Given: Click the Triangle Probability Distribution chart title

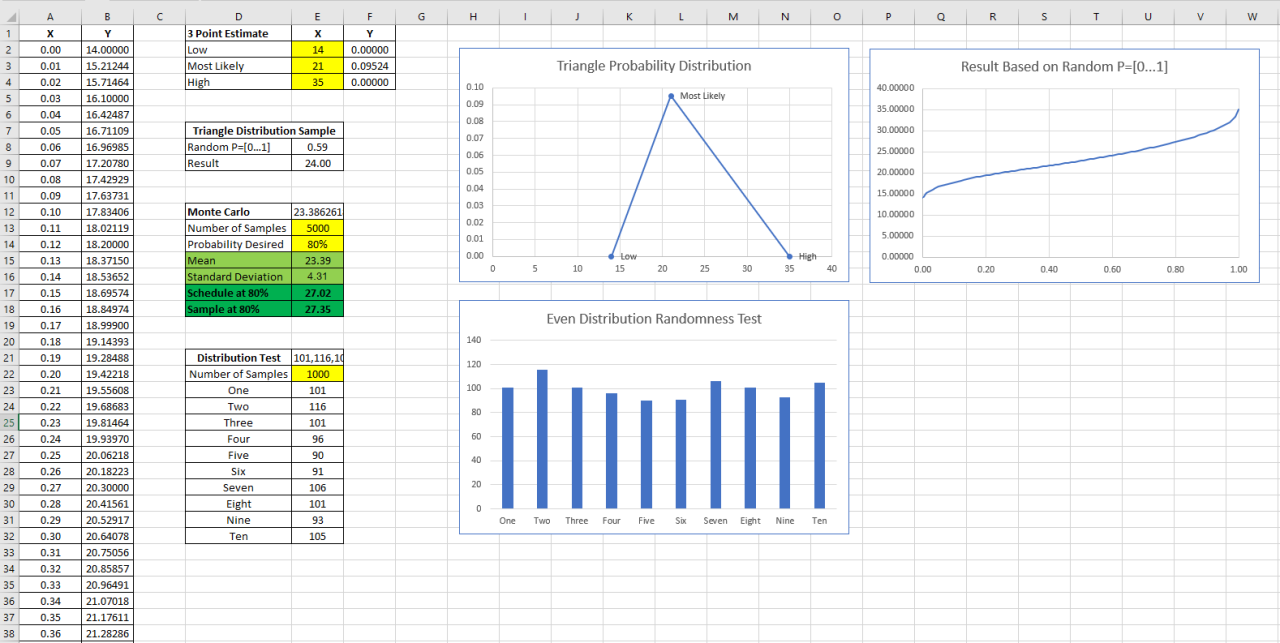Looking at the screenshot, I should pyautogui.click(x=652, y=65).
